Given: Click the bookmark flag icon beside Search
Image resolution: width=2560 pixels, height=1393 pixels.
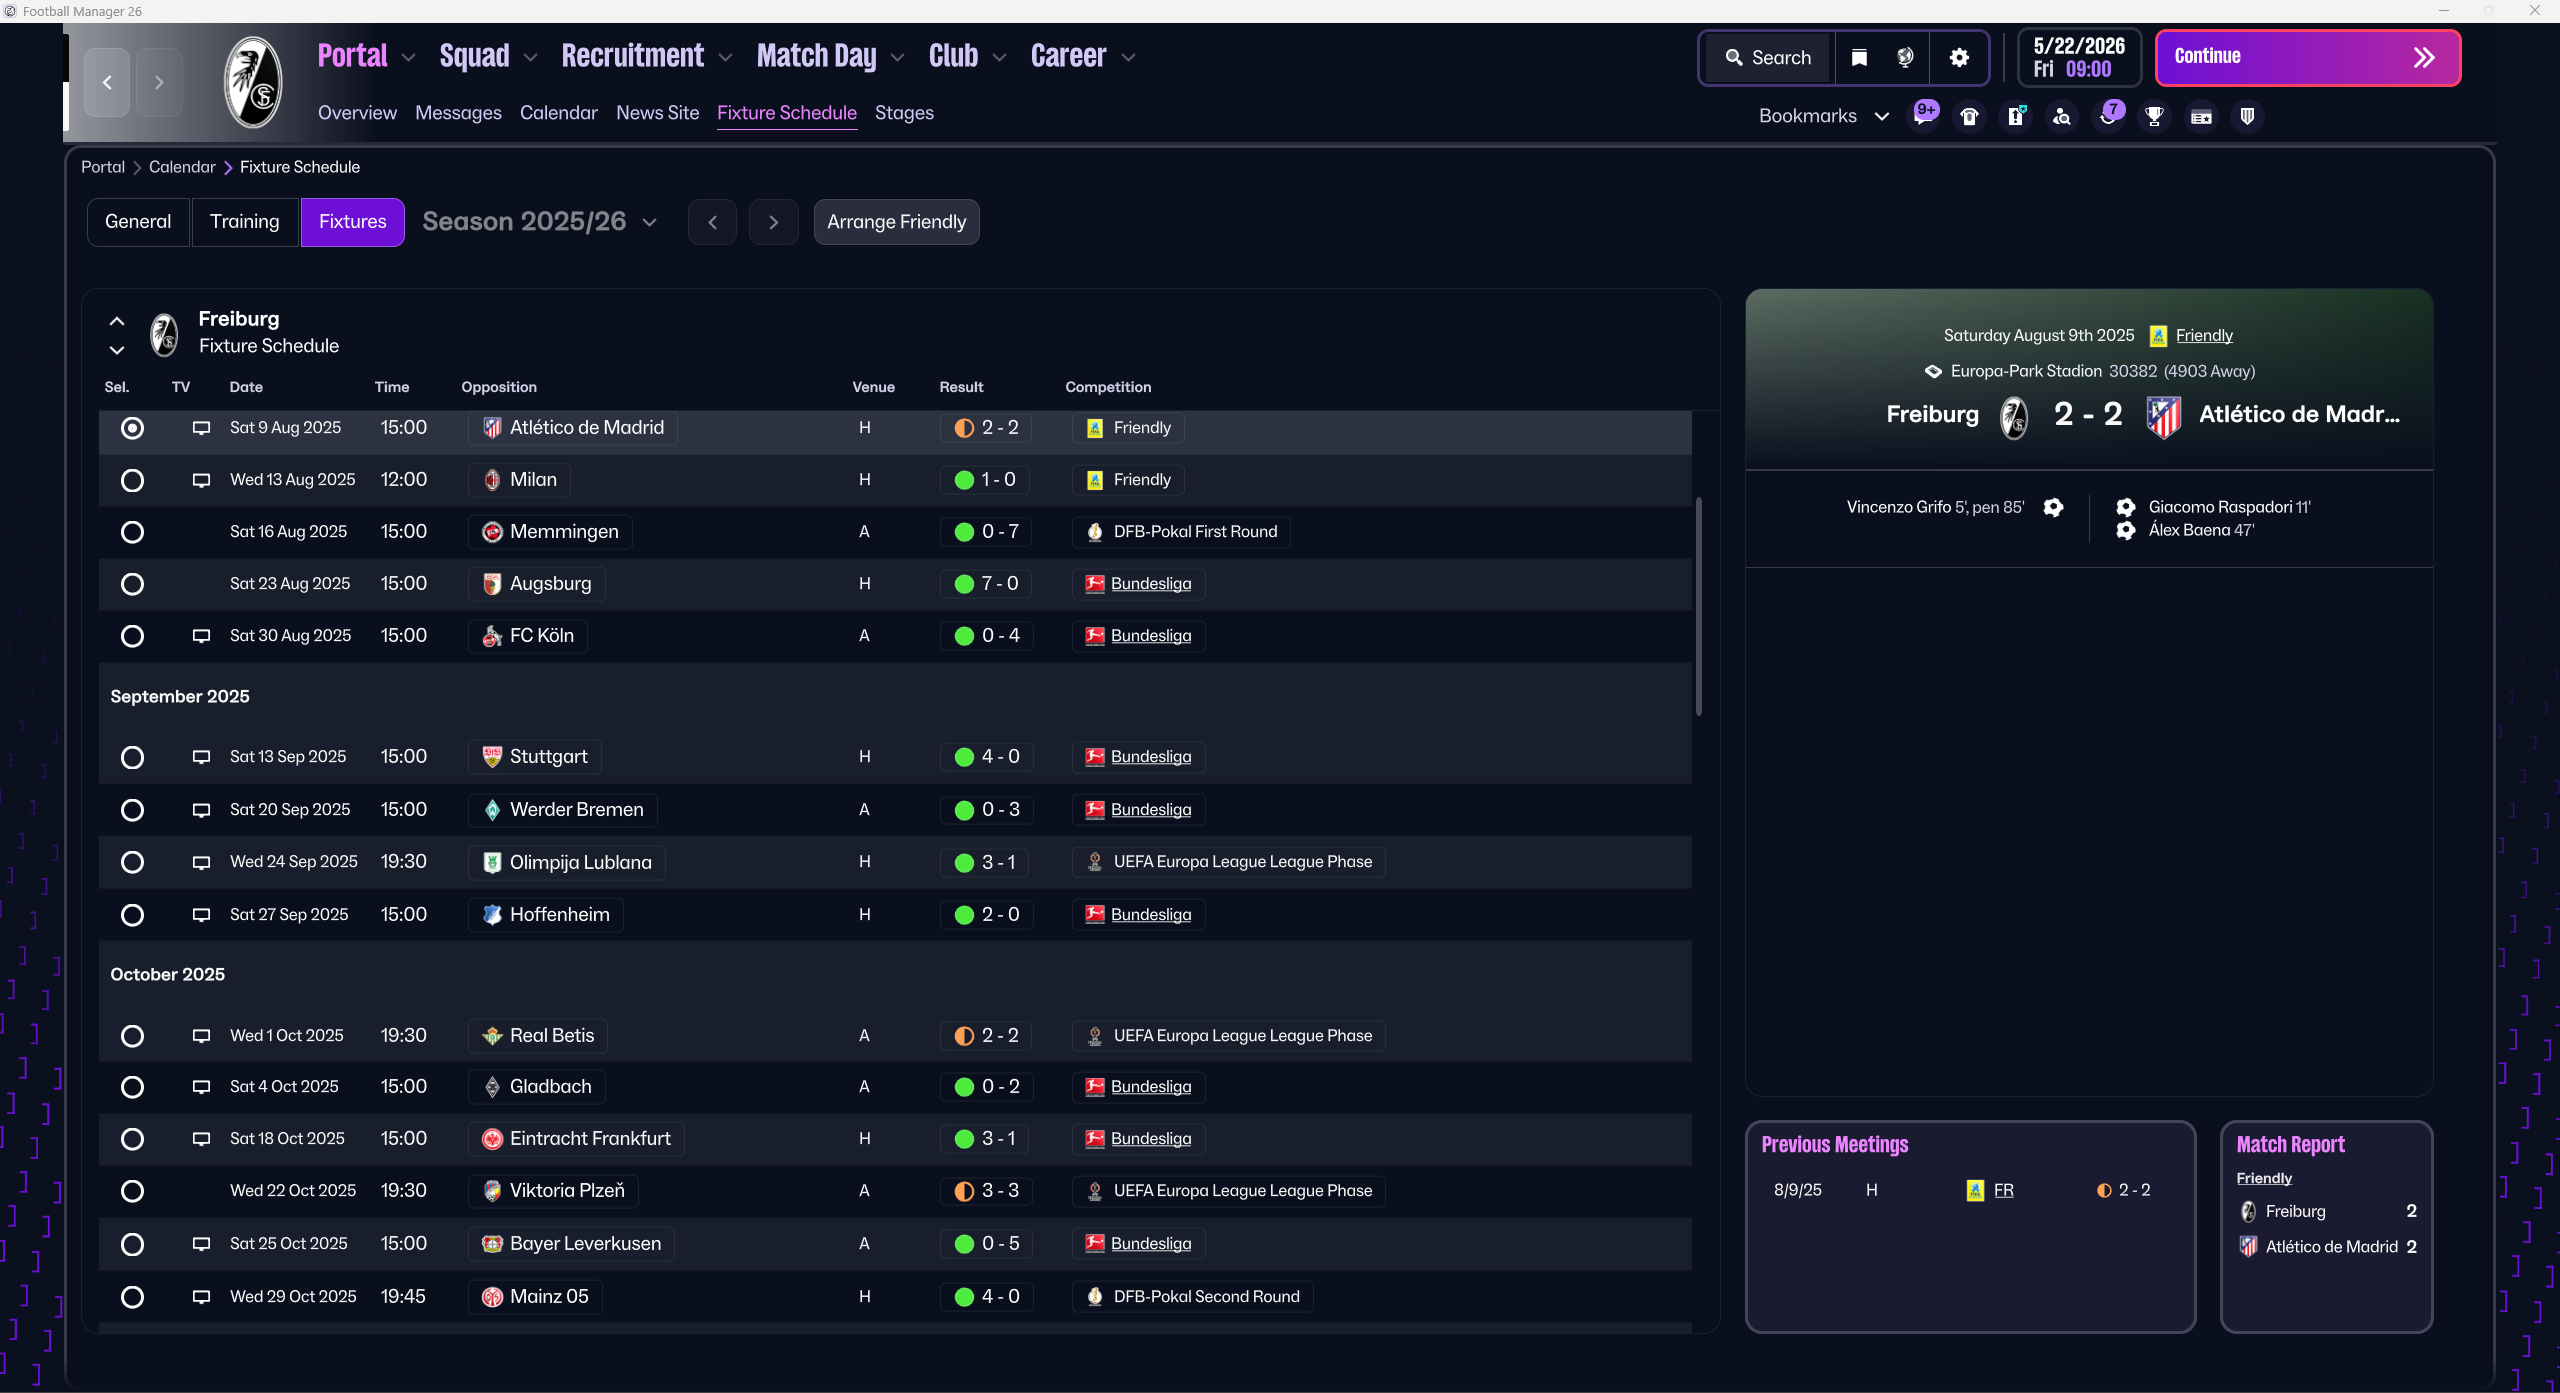Looking at the screenshot, I should point(1859,58).
